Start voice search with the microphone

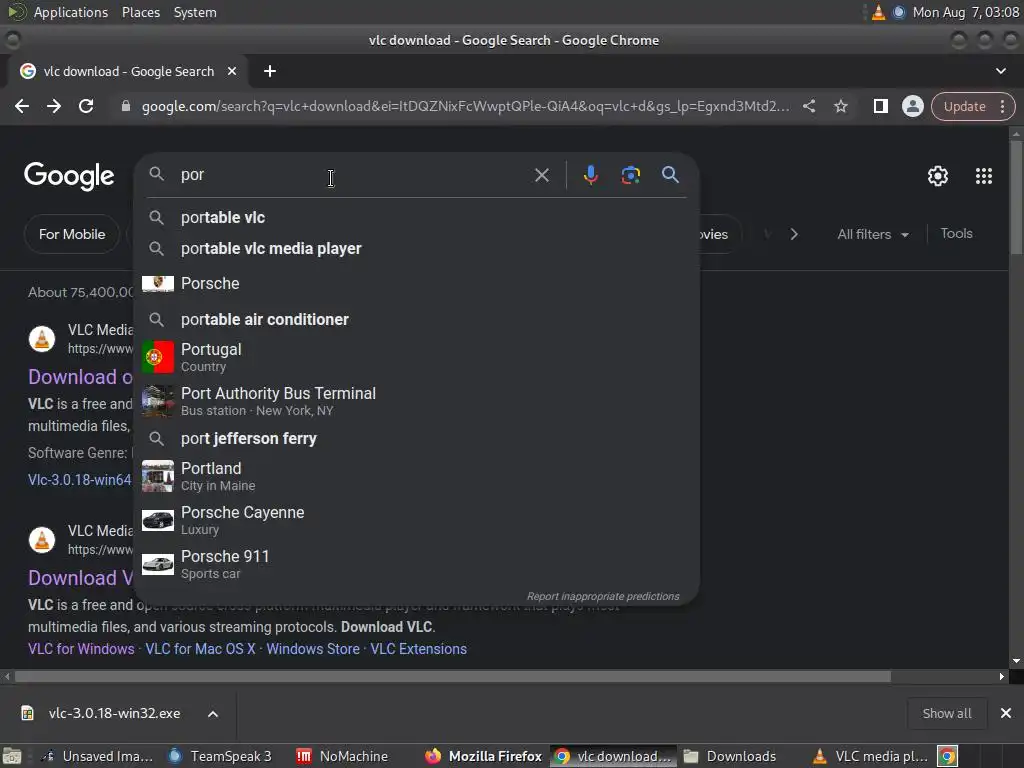coord(590,175)
